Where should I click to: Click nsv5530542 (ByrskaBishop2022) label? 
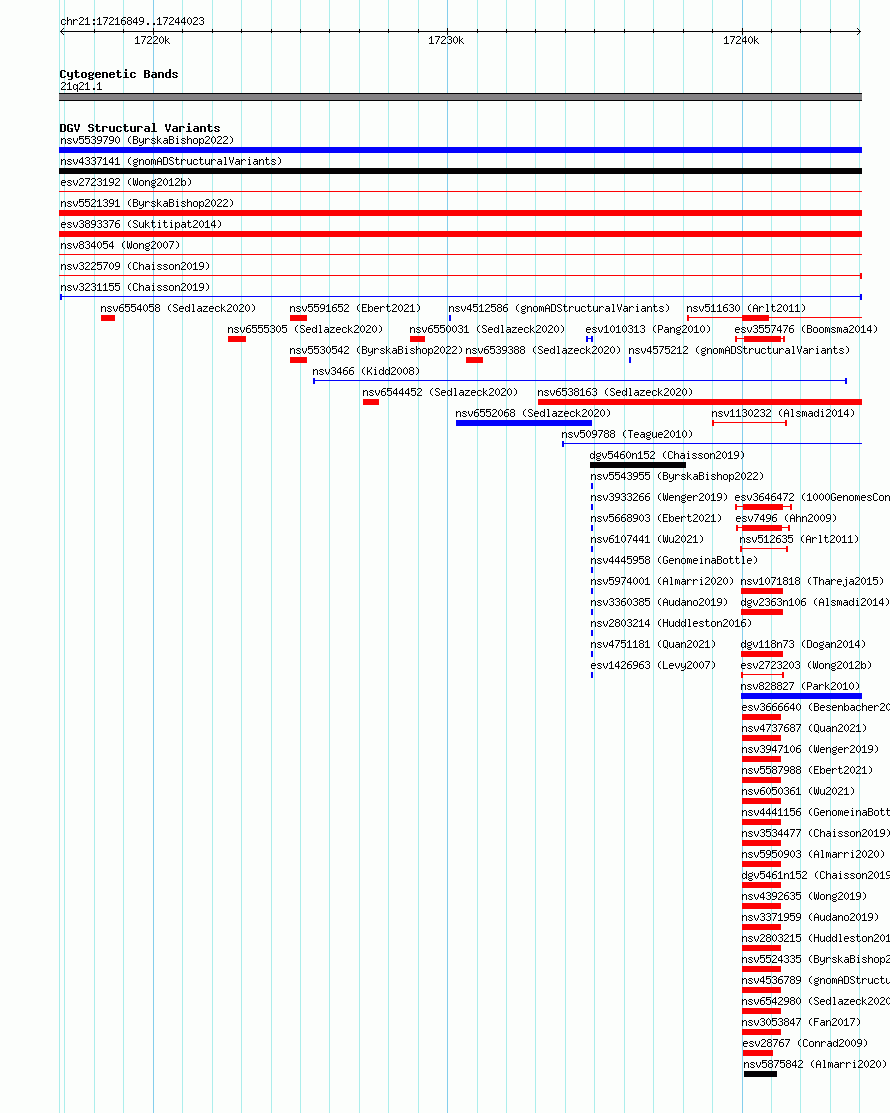pyautogui.click(x=376, y=351)
